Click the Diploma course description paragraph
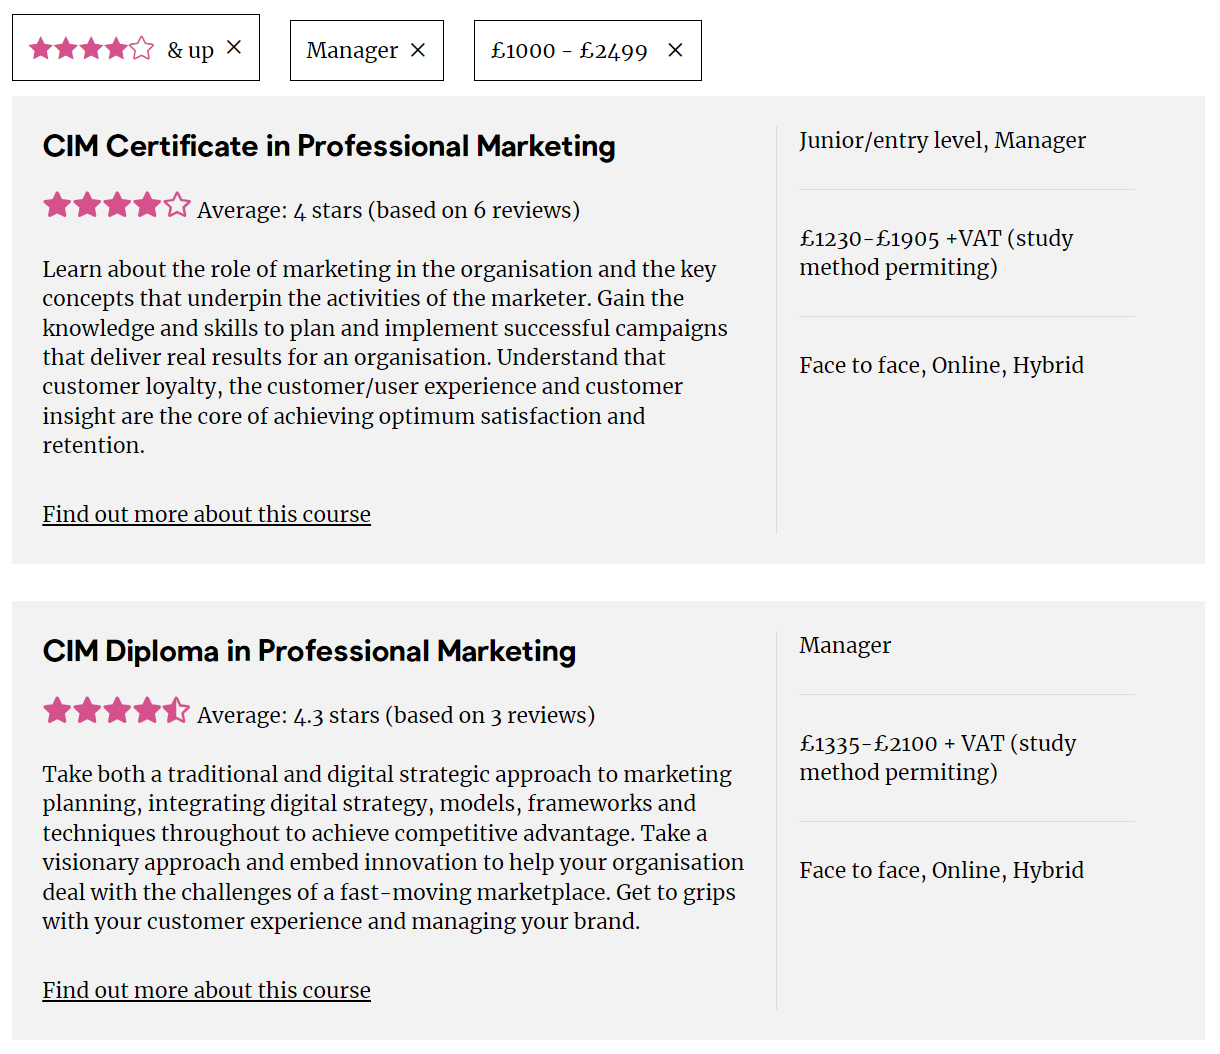Image resolution: width=1220 pixels, height=1054 pixels. click(x=393, y=847)
